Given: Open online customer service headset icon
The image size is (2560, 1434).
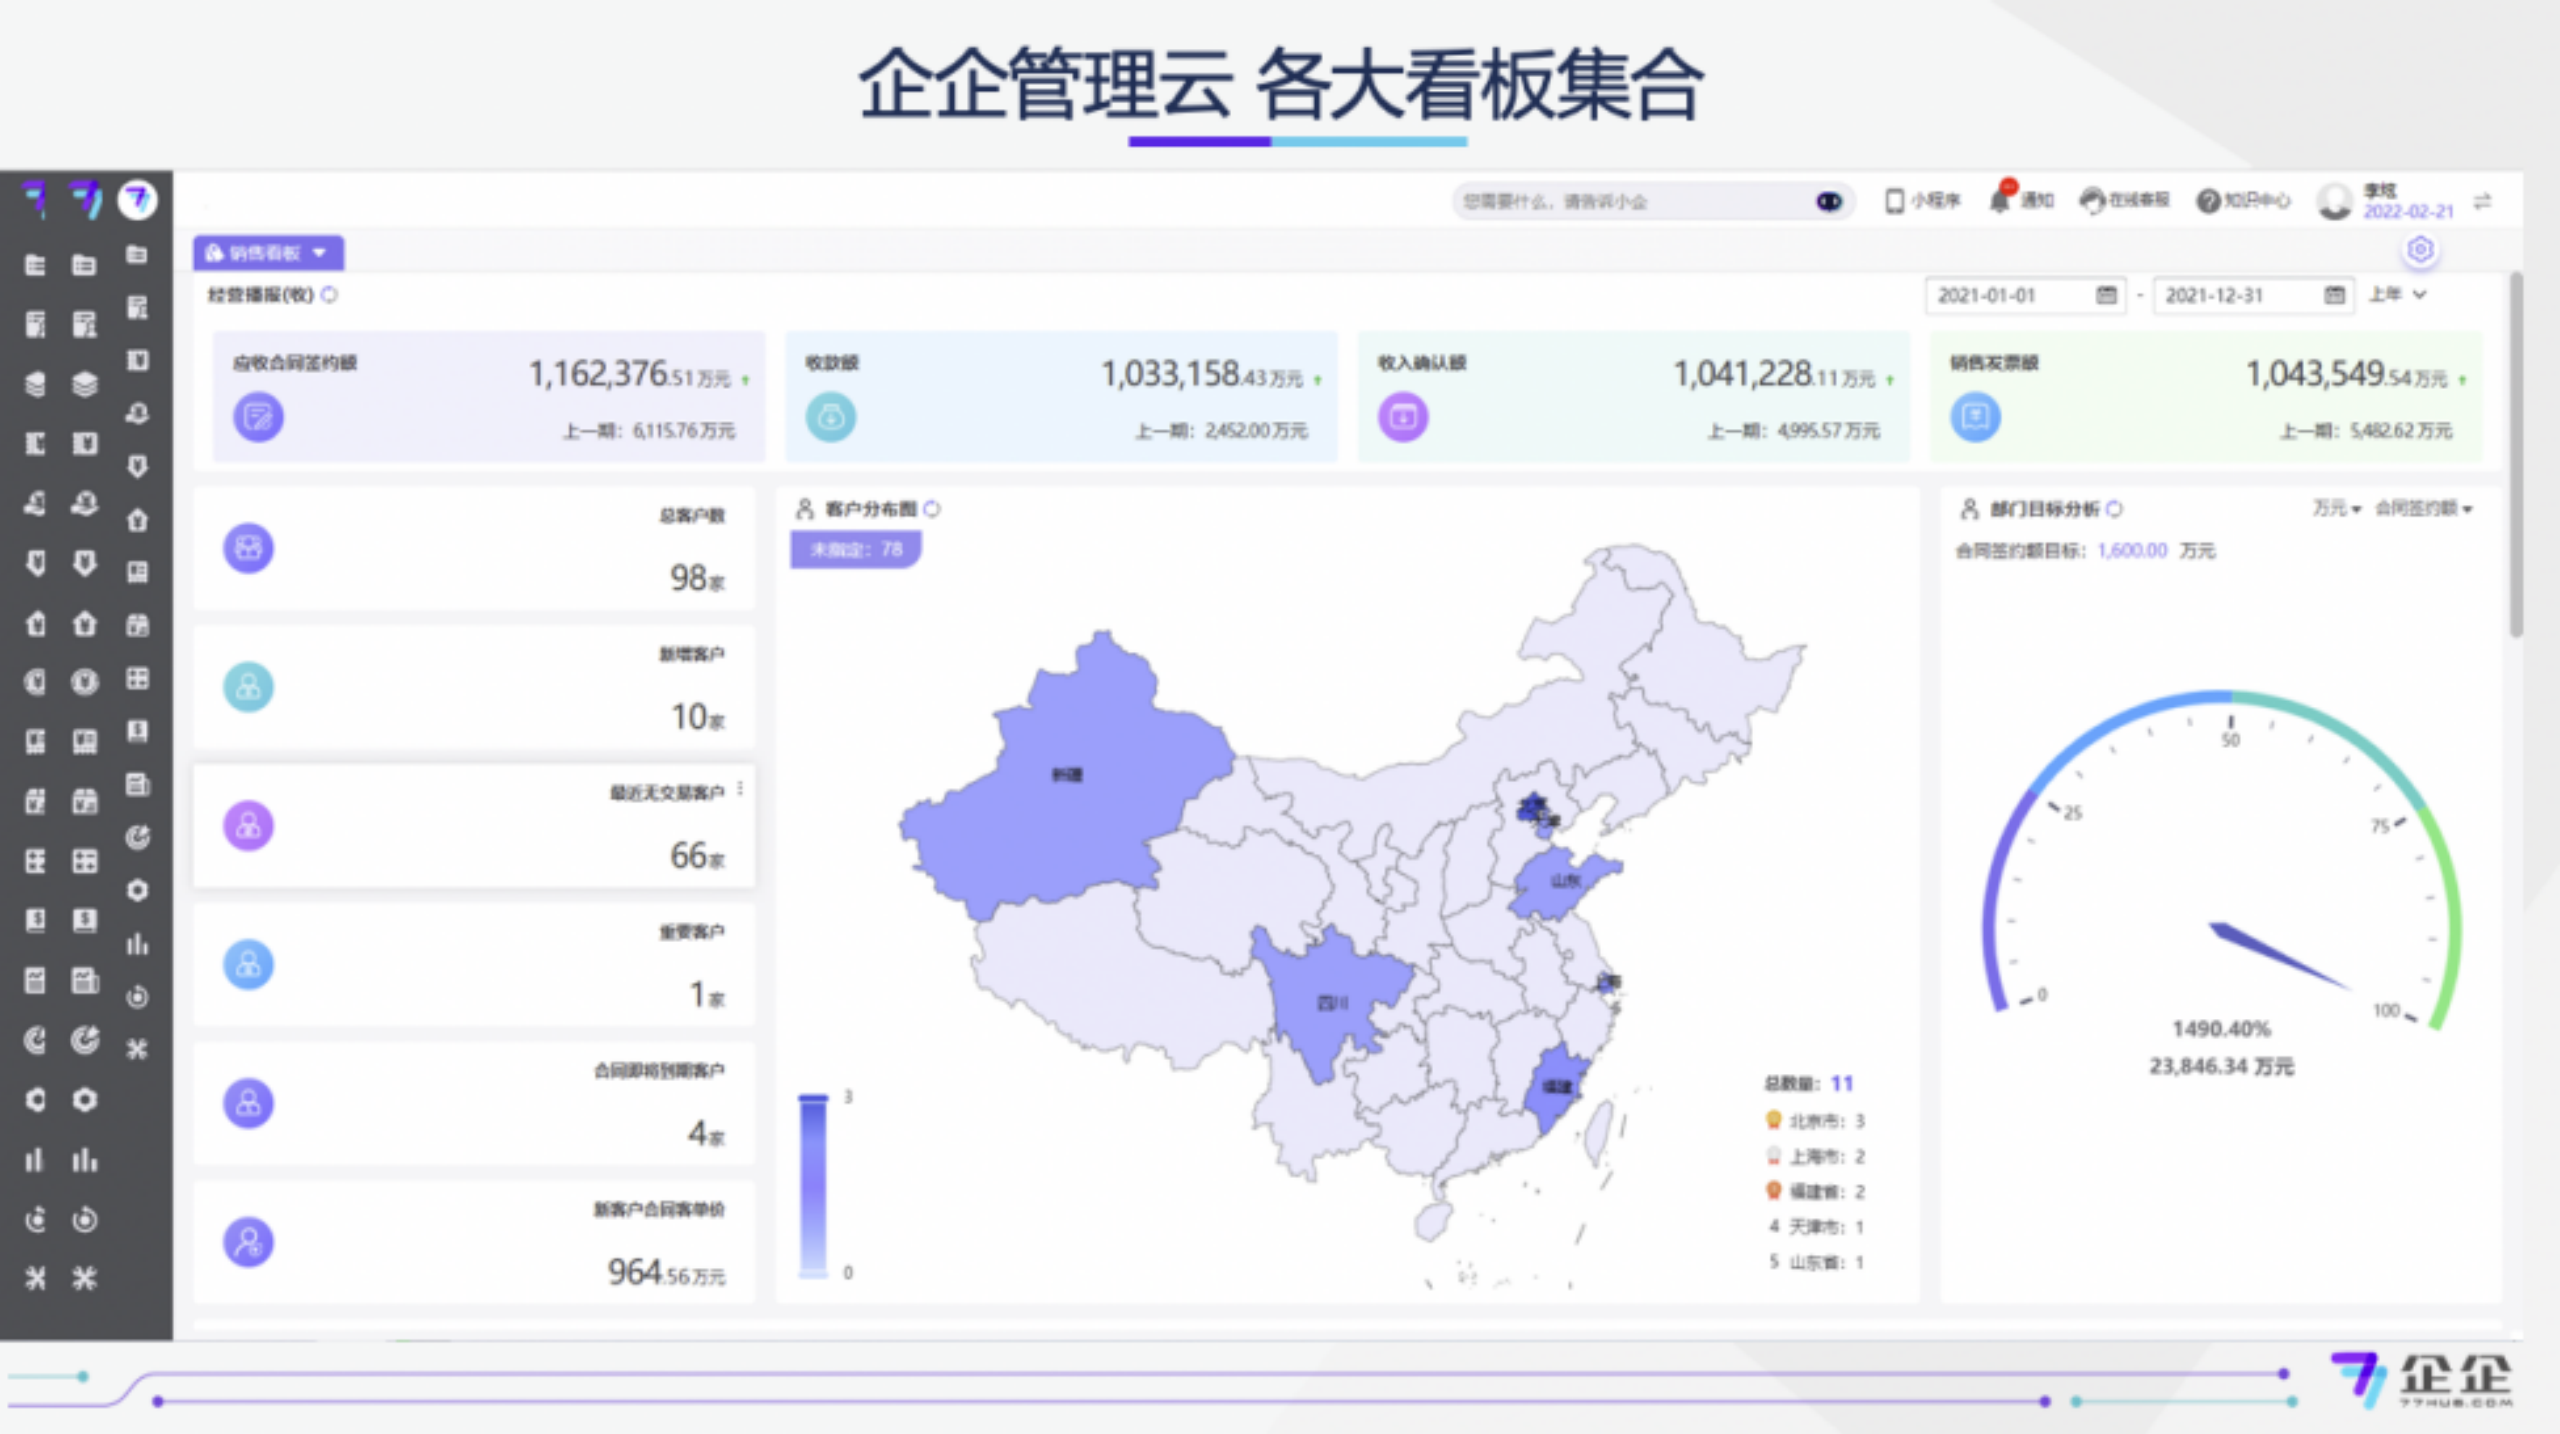Looking at the screenshot, I should click(2092, 201).
